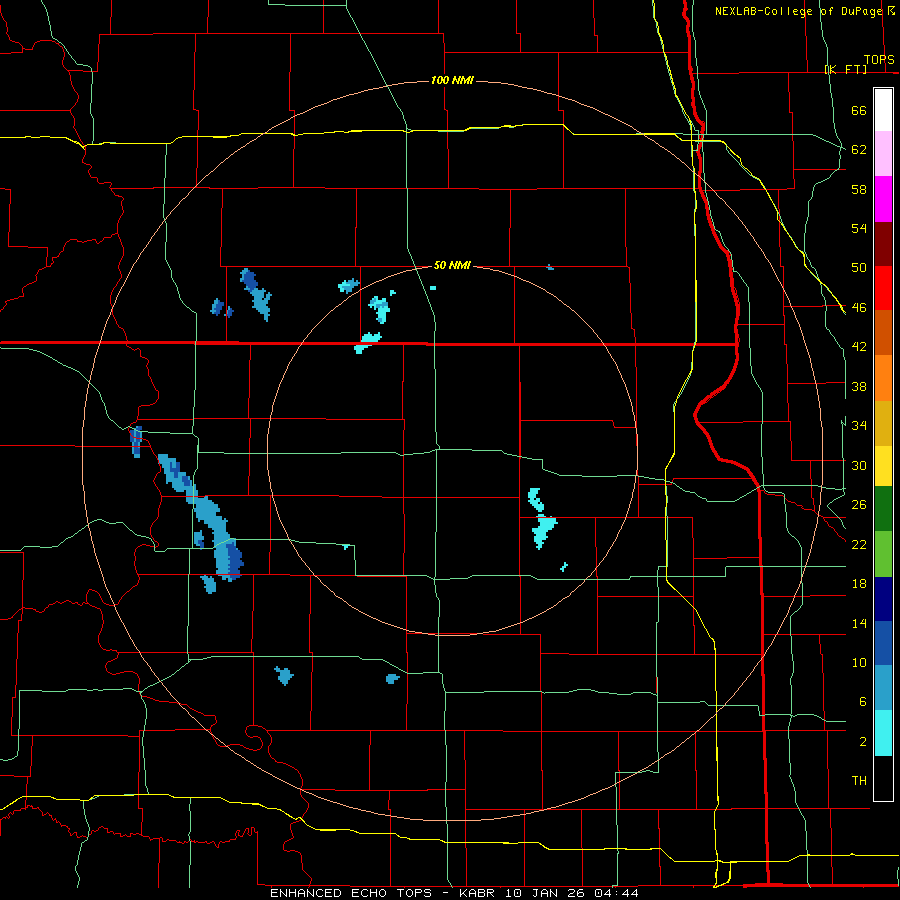Click the 10 legend value
This screenshot has width=900, height=900.
point(859,662)
